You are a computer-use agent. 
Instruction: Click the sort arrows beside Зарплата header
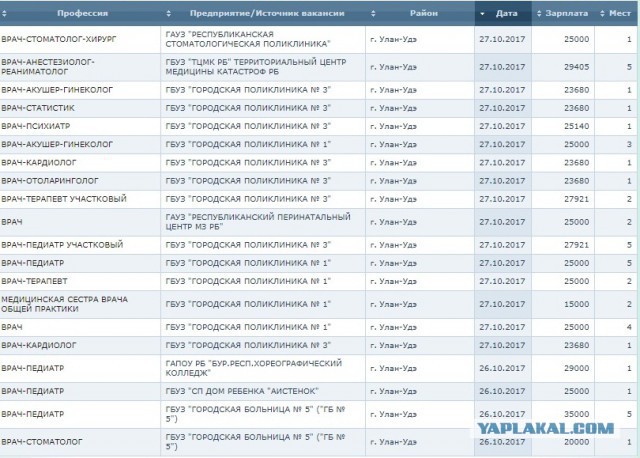[539, 13]
